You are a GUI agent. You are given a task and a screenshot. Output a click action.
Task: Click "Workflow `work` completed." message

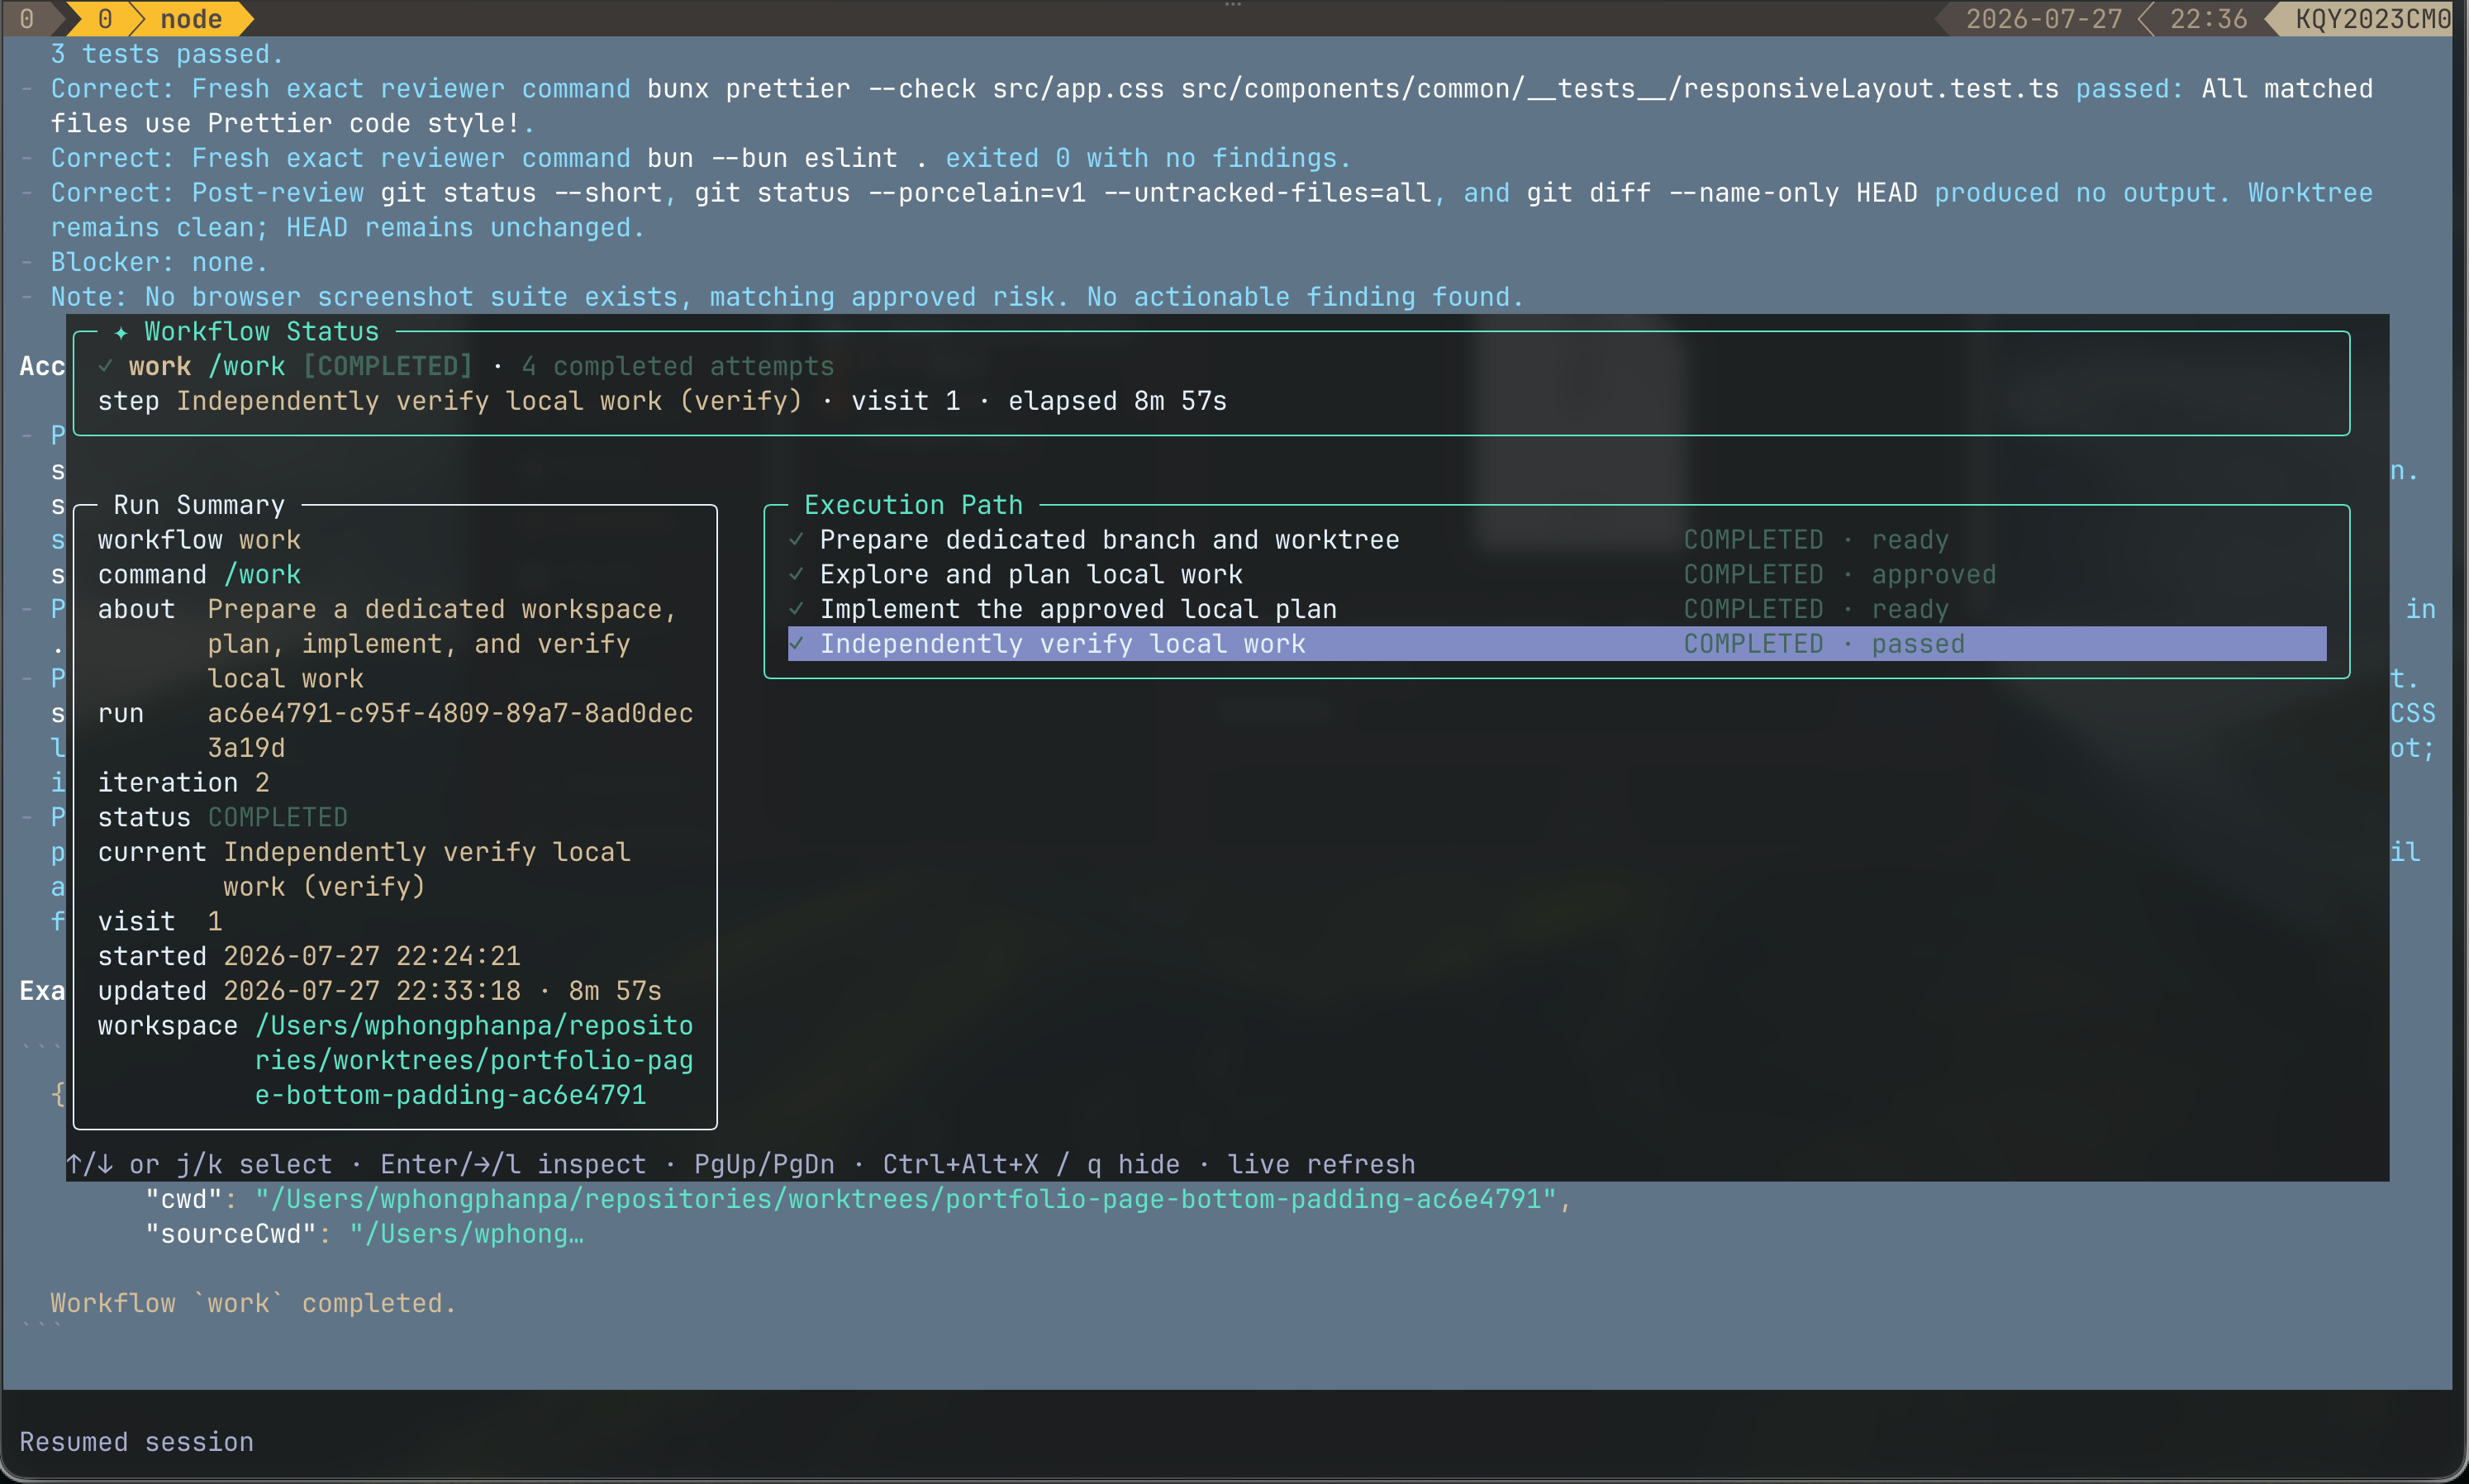pyautogui.click(x=254, y=1304)
